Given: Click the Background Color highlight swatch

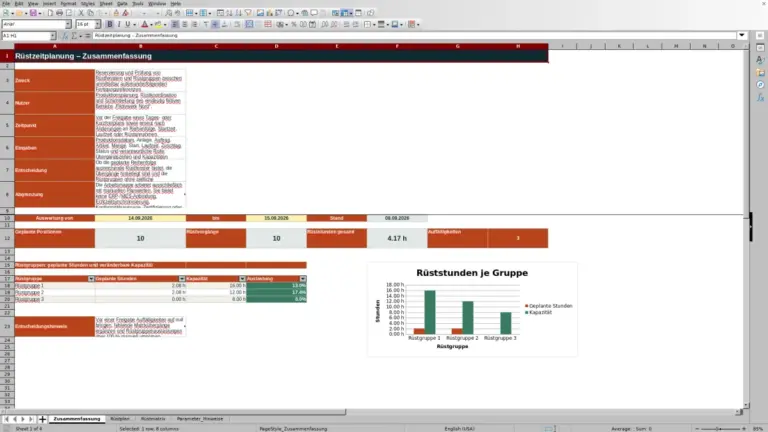Looking at the screenshot, I should coord(158,24).
